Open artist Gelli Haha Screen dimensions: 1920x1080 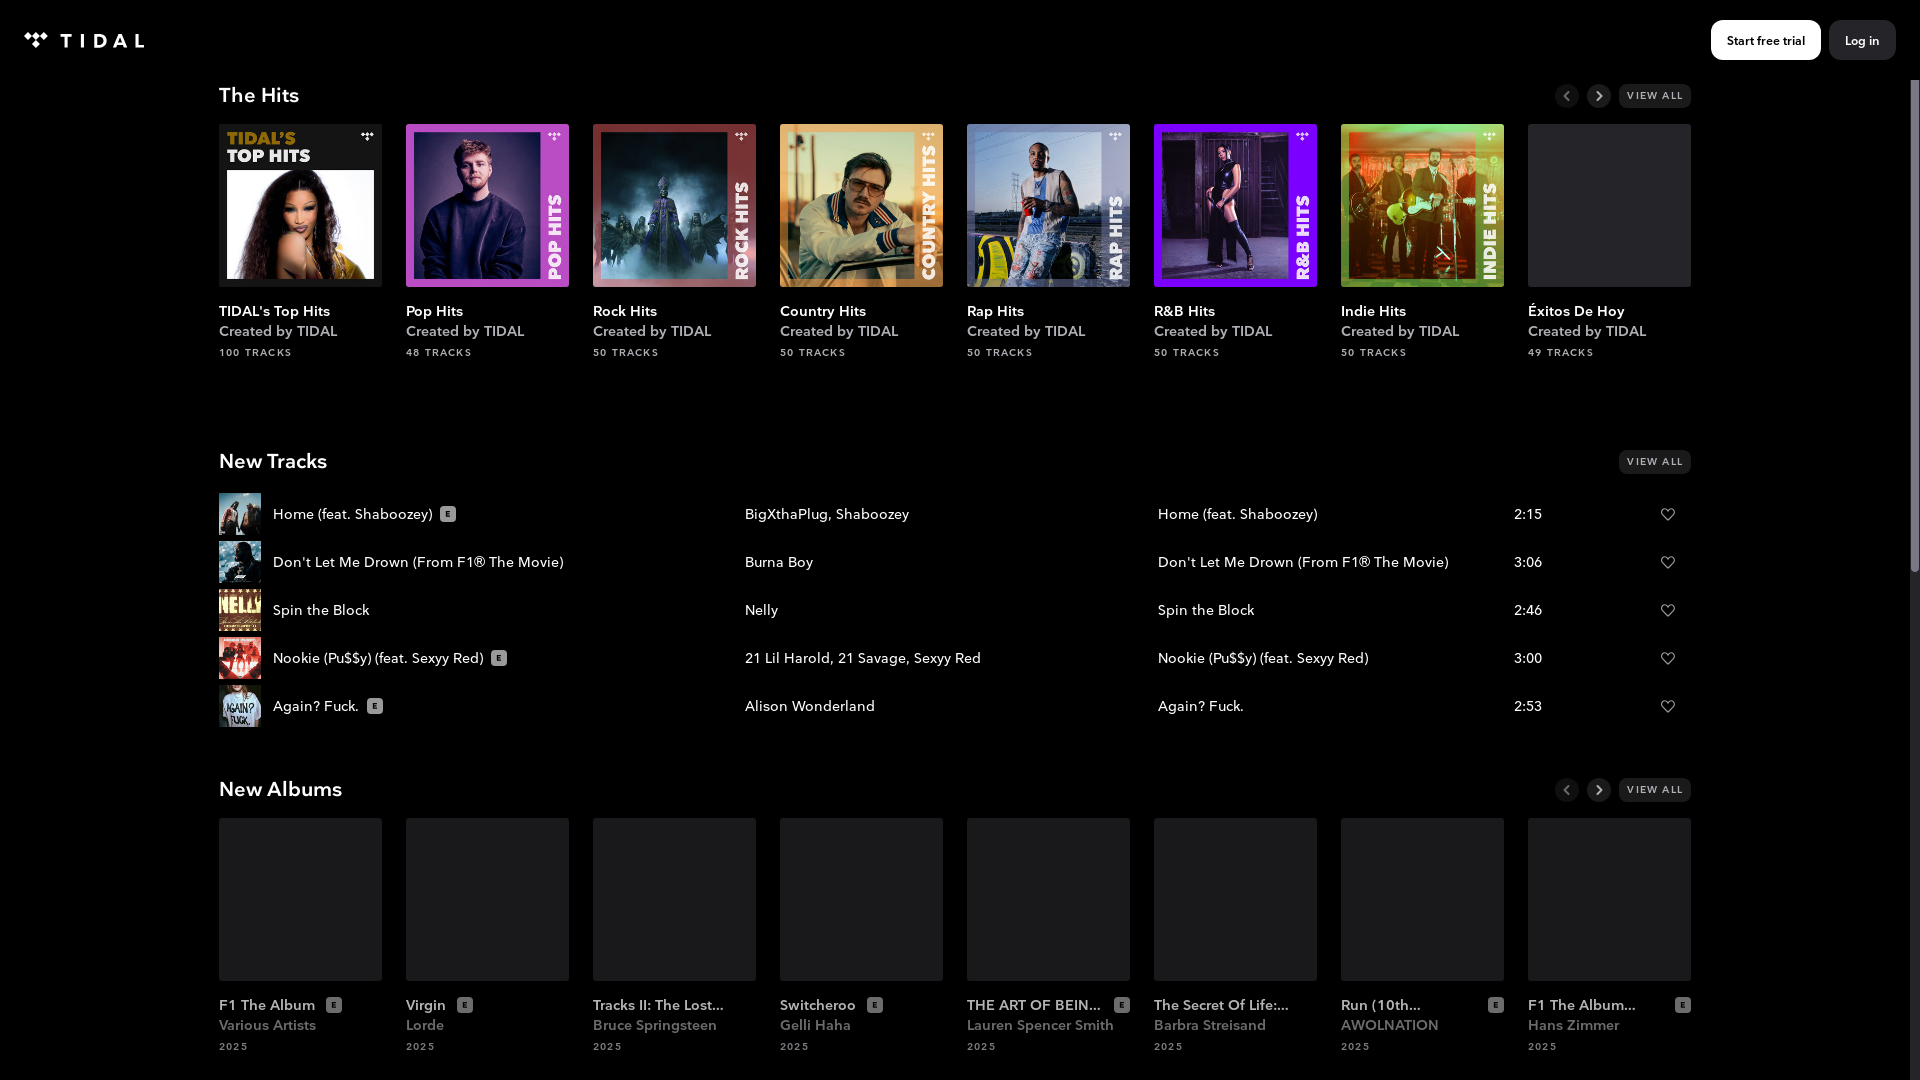click(x=815, y=1025)
